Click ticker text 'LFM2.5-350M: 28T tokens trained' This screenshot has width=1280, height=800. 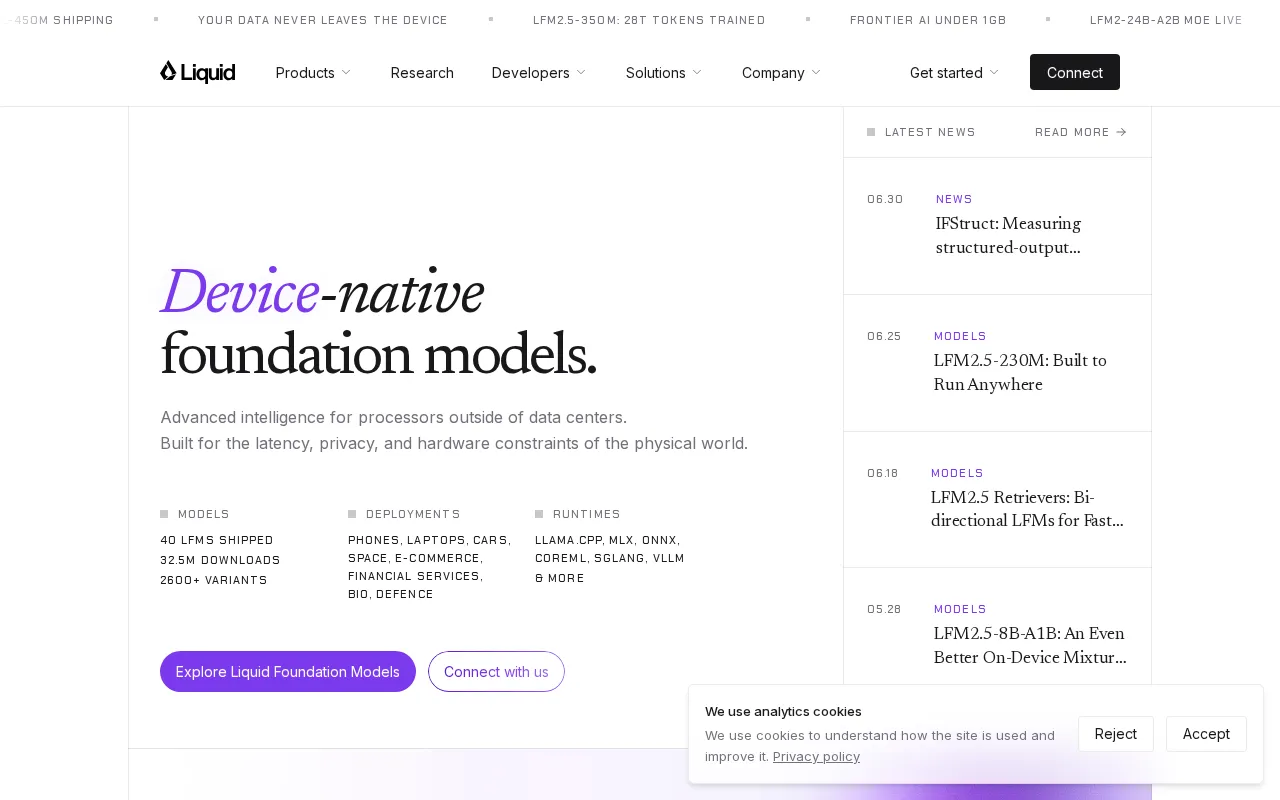pyautogui.click(x=649, y=20)
